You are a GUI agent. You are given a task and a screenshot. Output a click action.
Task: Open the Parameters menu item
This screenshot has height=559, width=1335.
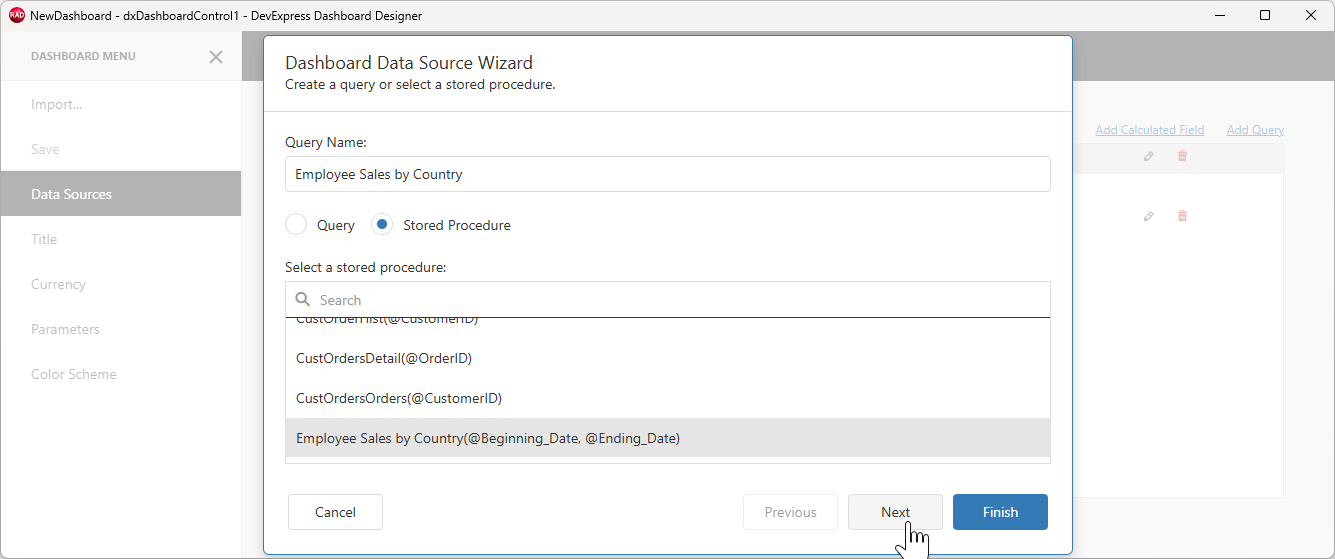(x=120, y=329)
